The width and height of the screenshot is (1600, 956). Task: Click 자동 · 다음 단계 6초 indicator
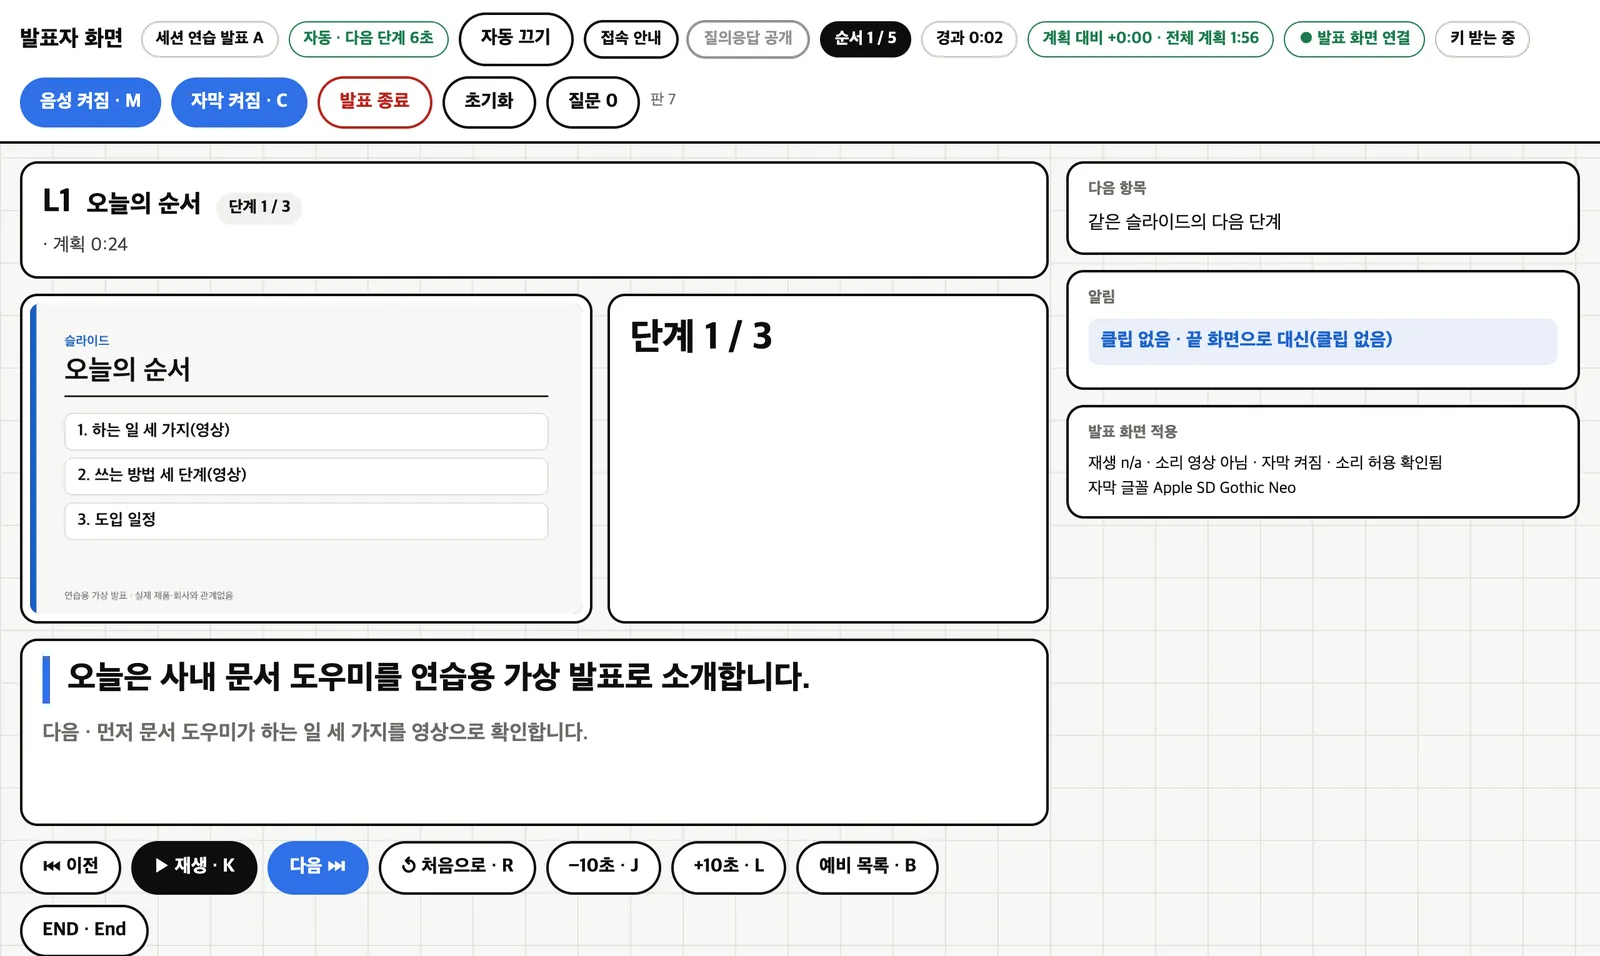tap(368, 39)
